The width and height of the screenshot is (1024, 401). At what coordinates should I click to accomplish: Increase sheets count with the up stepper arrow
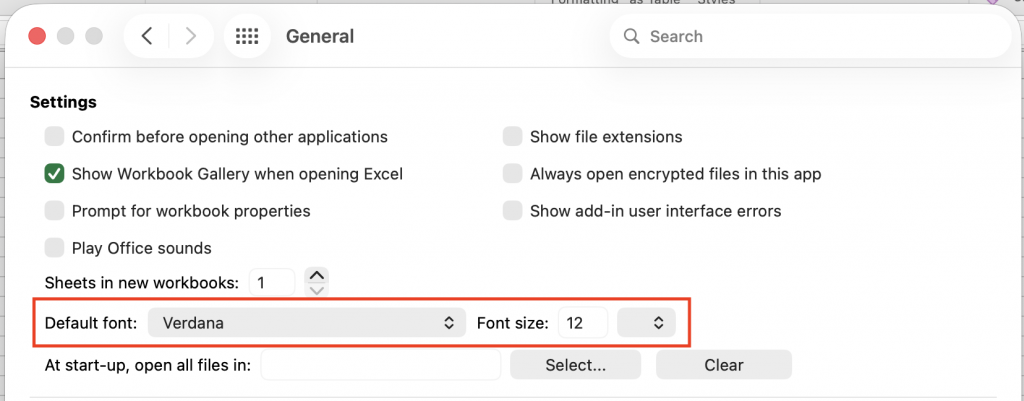point(317,276)
